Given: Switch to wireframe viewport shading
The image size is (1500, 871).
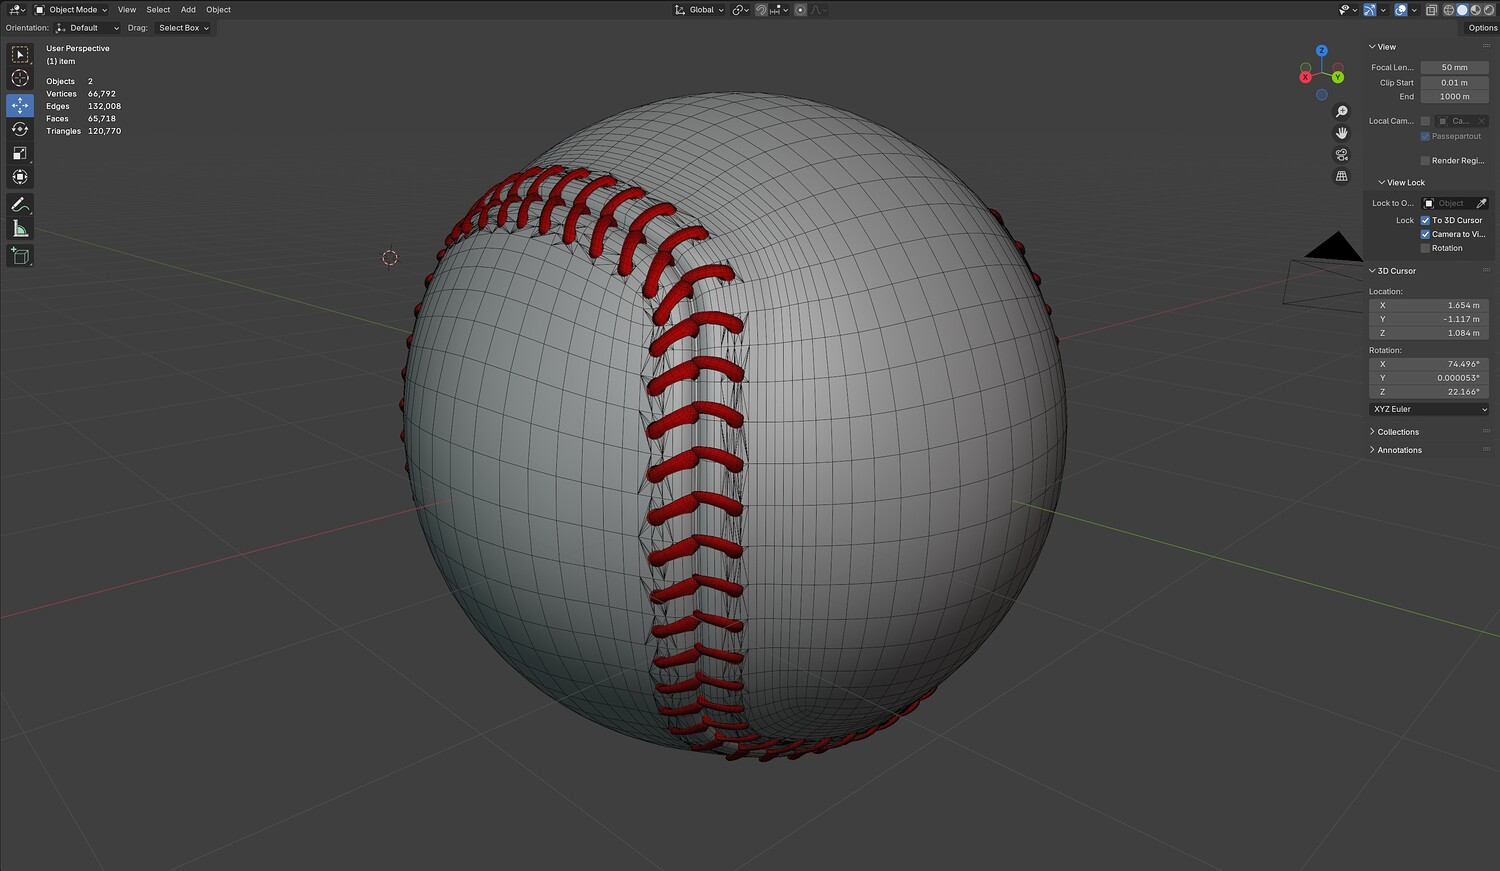Looking at the screenshot, I should [x=1447, y=10].
